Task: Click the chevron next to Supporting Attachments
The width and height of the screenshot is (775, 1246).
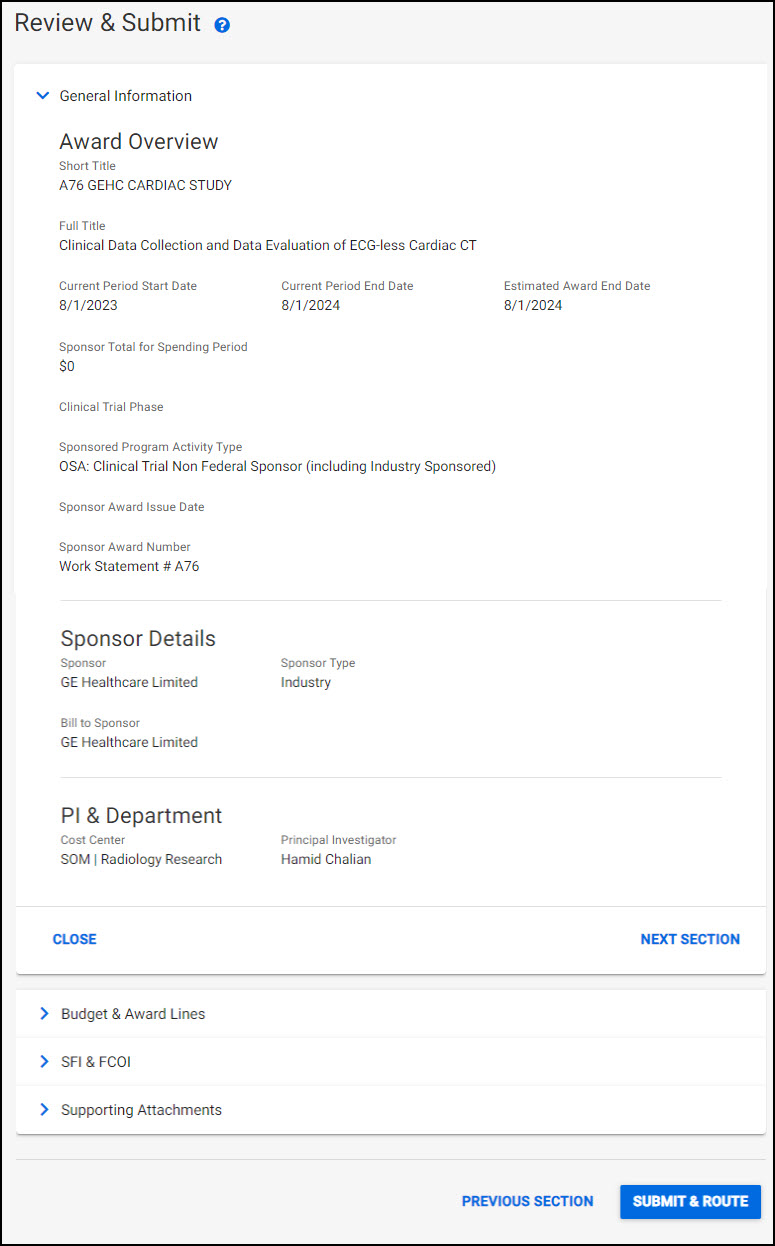Action: [x=44, y=1109]
